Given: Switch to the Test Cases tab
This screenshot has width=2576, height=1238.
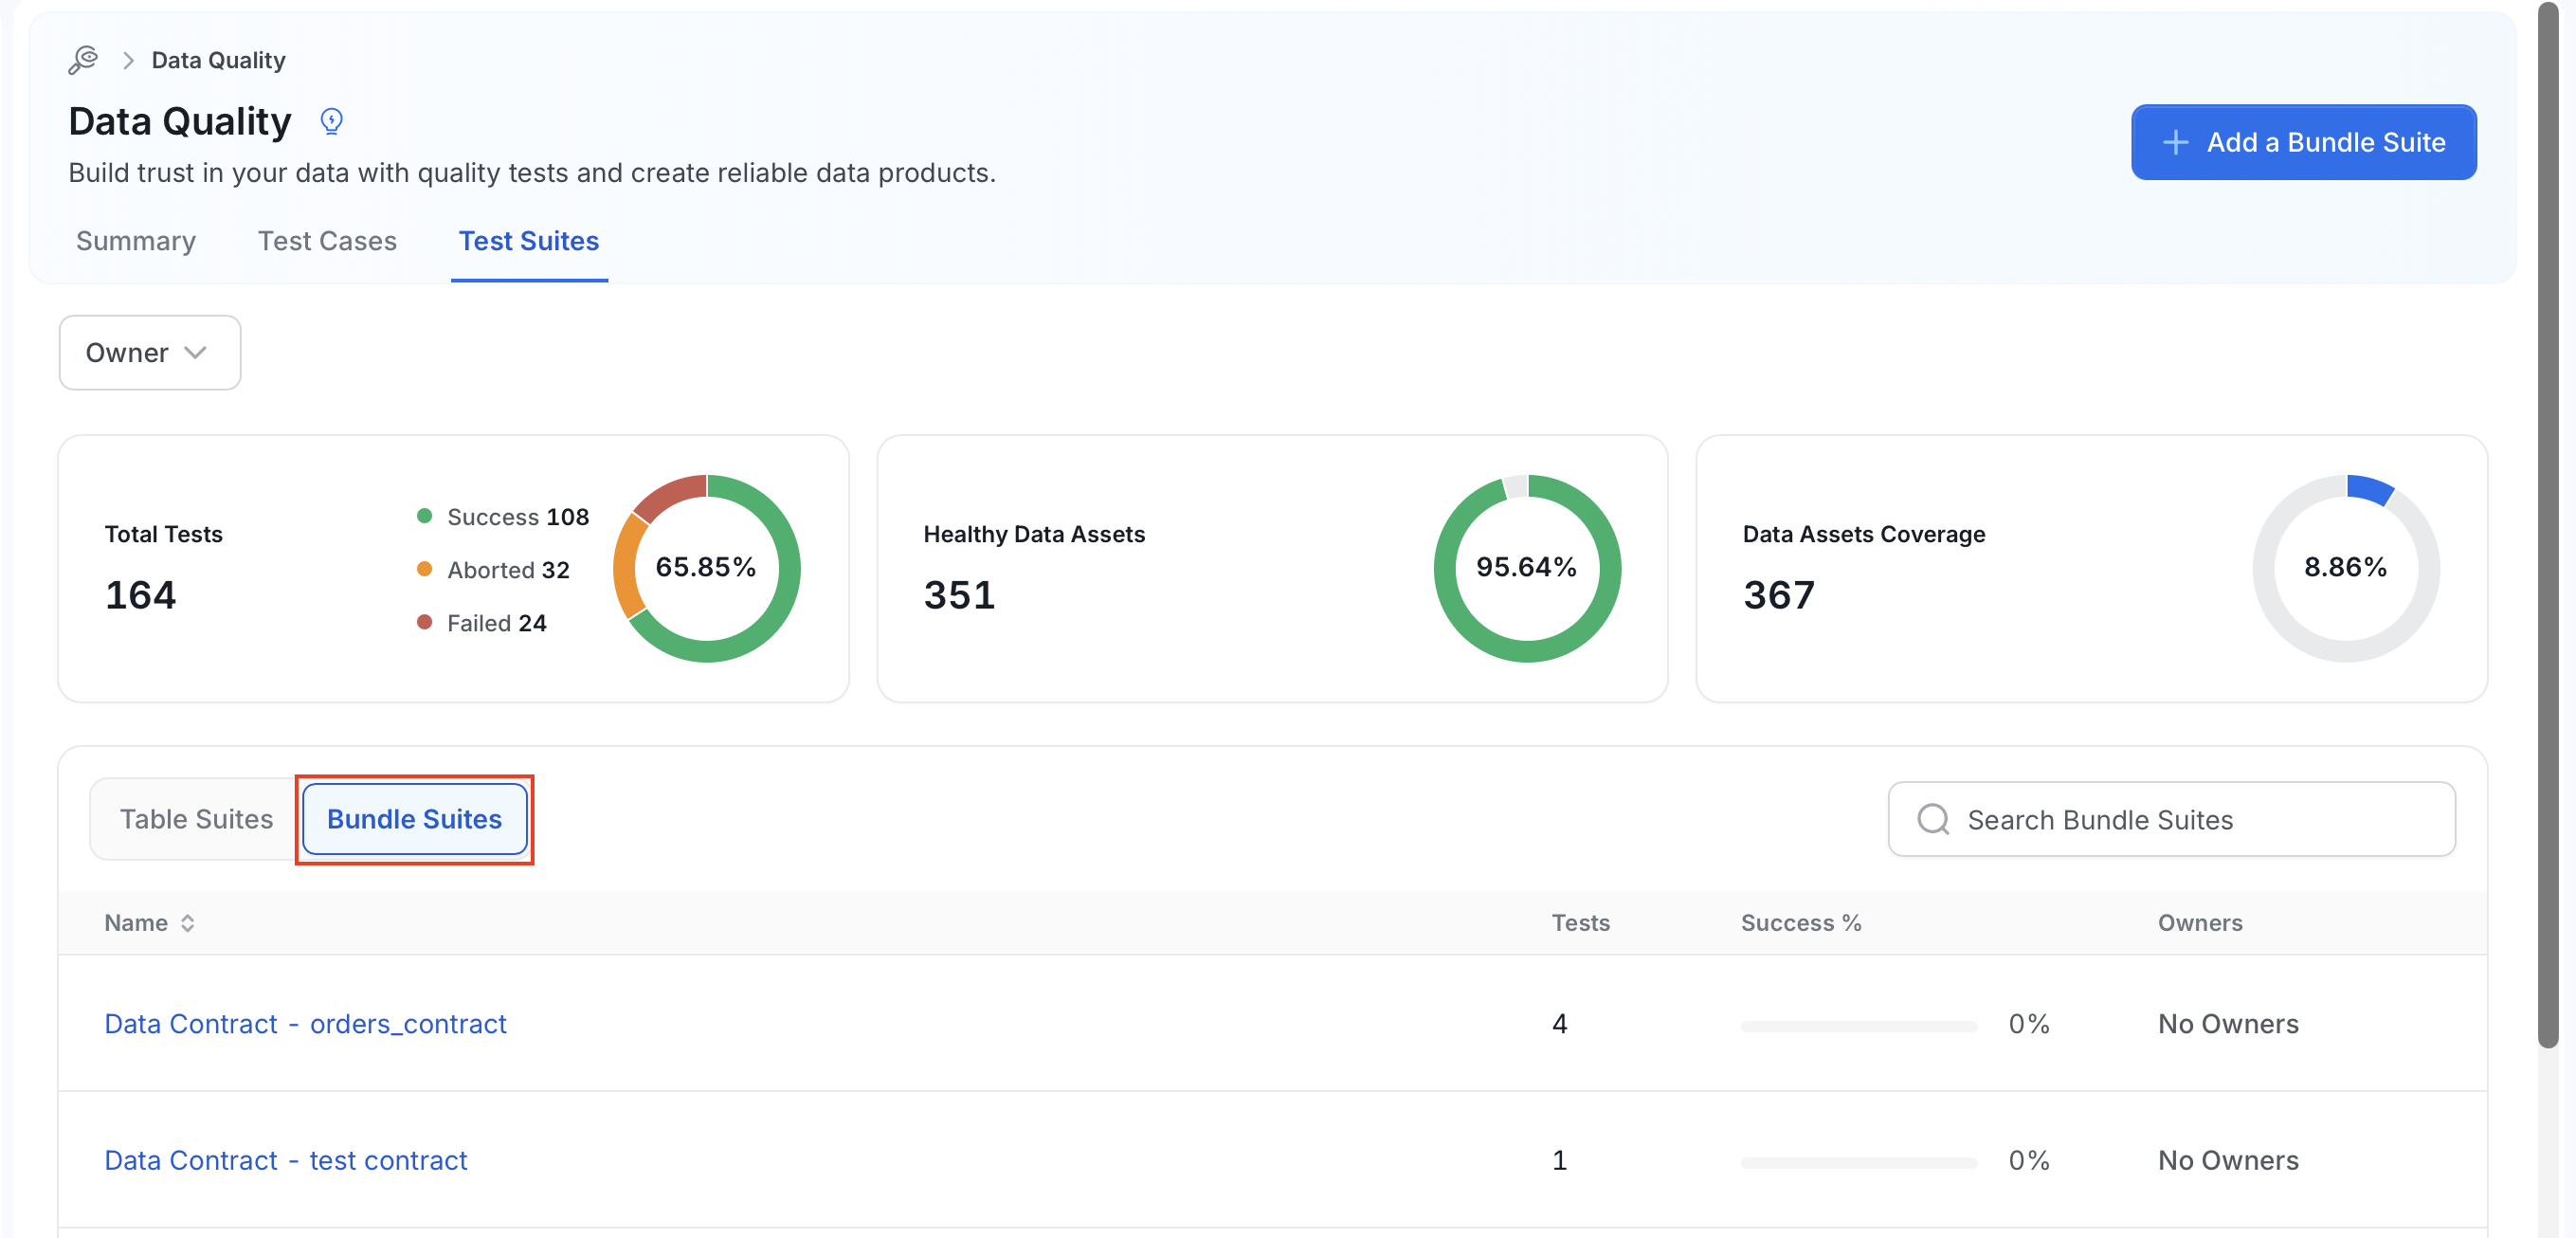Looking at the screenshot, I should 327,241.
